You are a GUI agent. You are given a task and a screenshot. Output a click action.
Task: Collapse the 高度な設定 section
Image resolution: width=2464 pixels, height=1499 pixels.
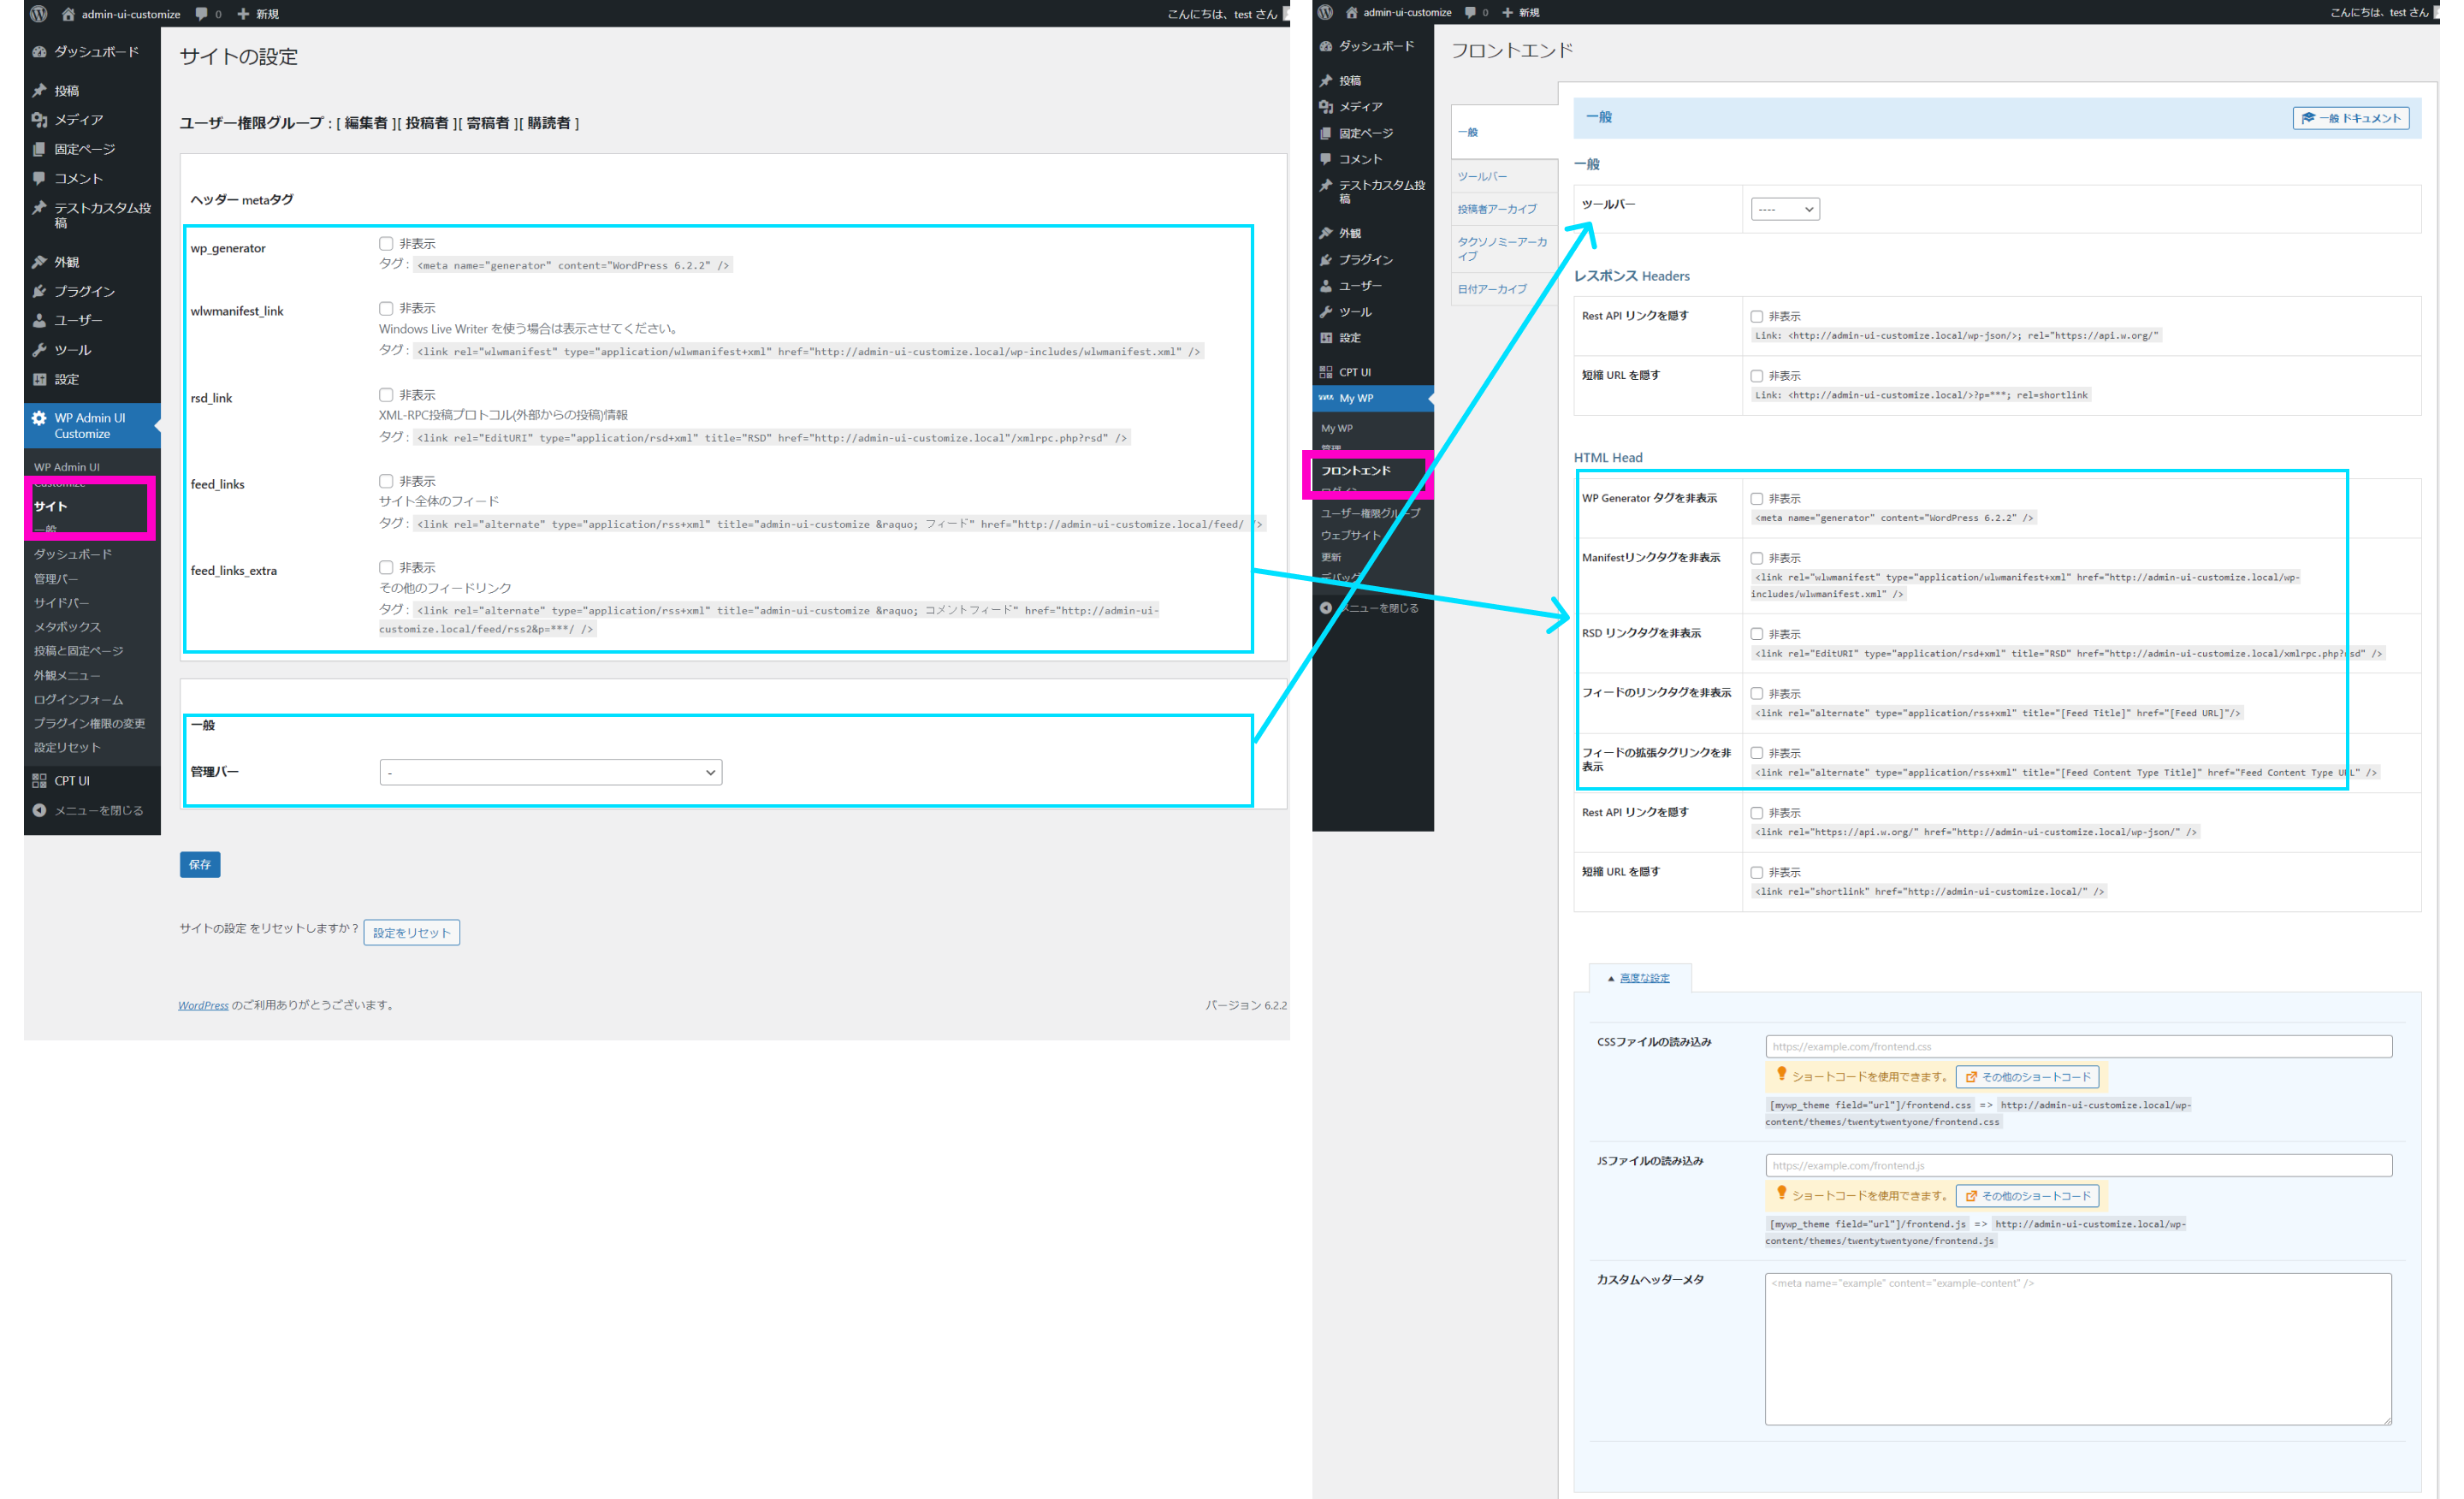[x=1640, y=978]
